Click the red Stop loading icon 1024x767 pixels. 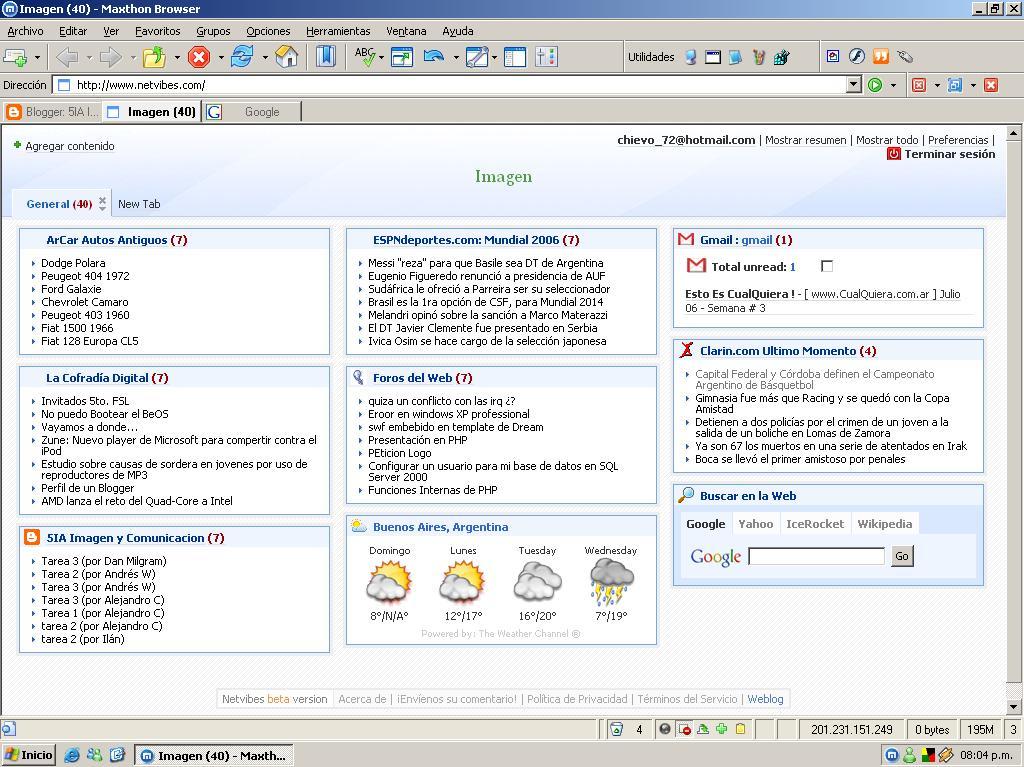(x=199, y=57)
